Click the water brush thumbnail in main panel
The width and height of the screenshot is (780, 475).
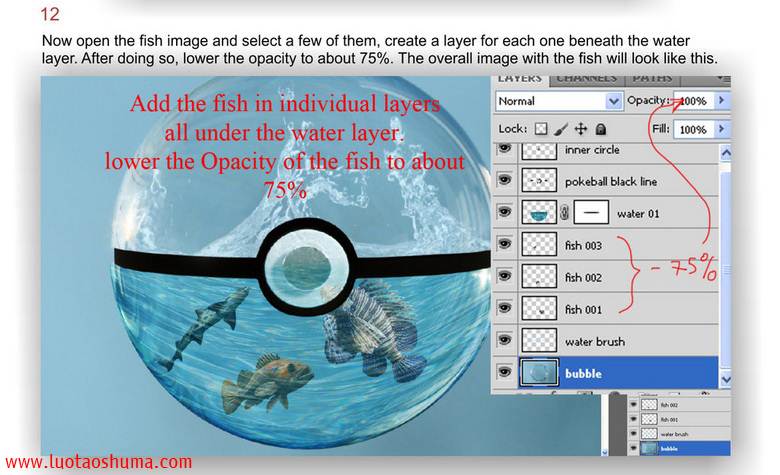pyautogui.click(x=539, y=340)
